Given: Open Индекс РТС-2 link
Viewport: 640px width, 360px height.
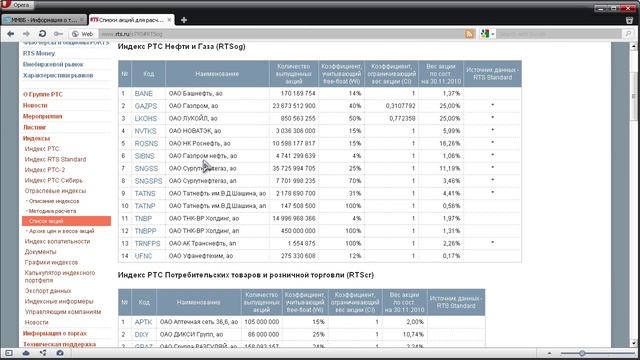Looking at the screenshot, I should point(44,170).
